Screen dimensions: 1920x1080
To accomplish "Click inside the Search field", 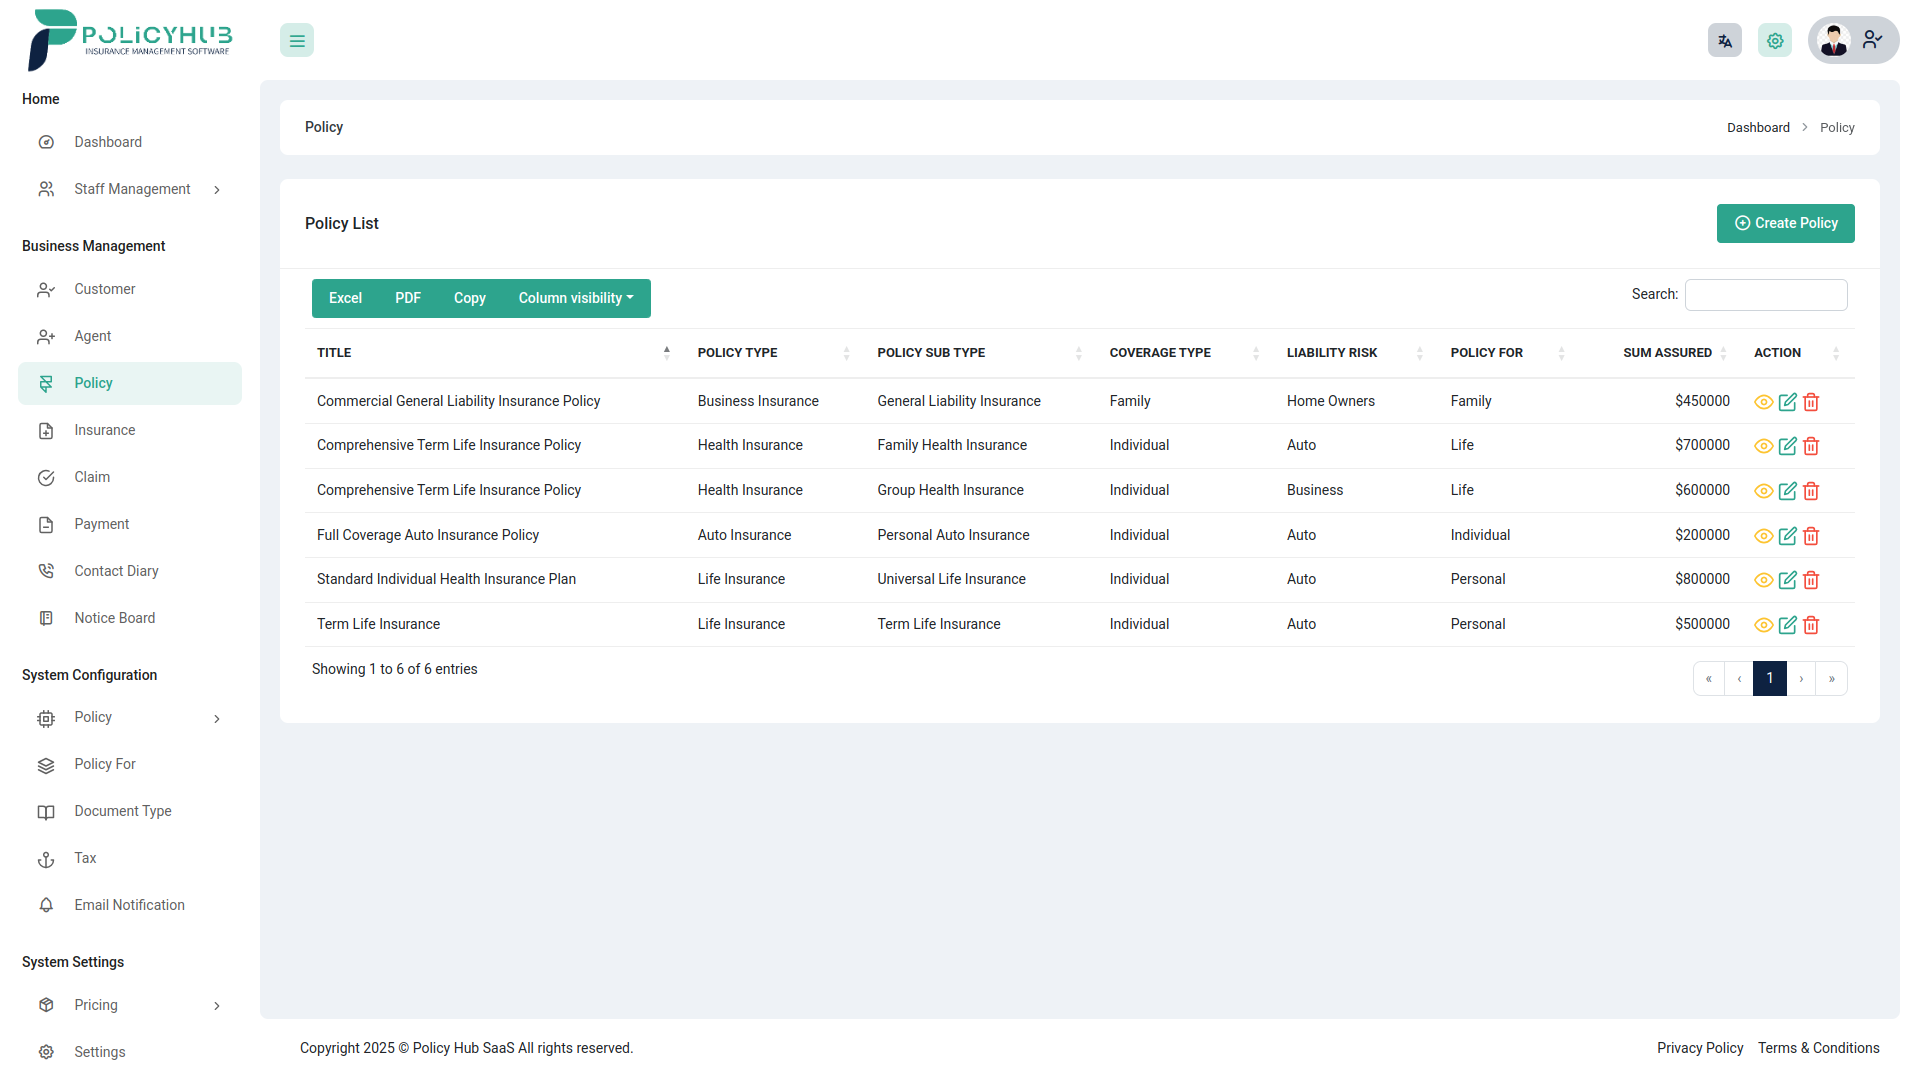I will click(1766, 294).
